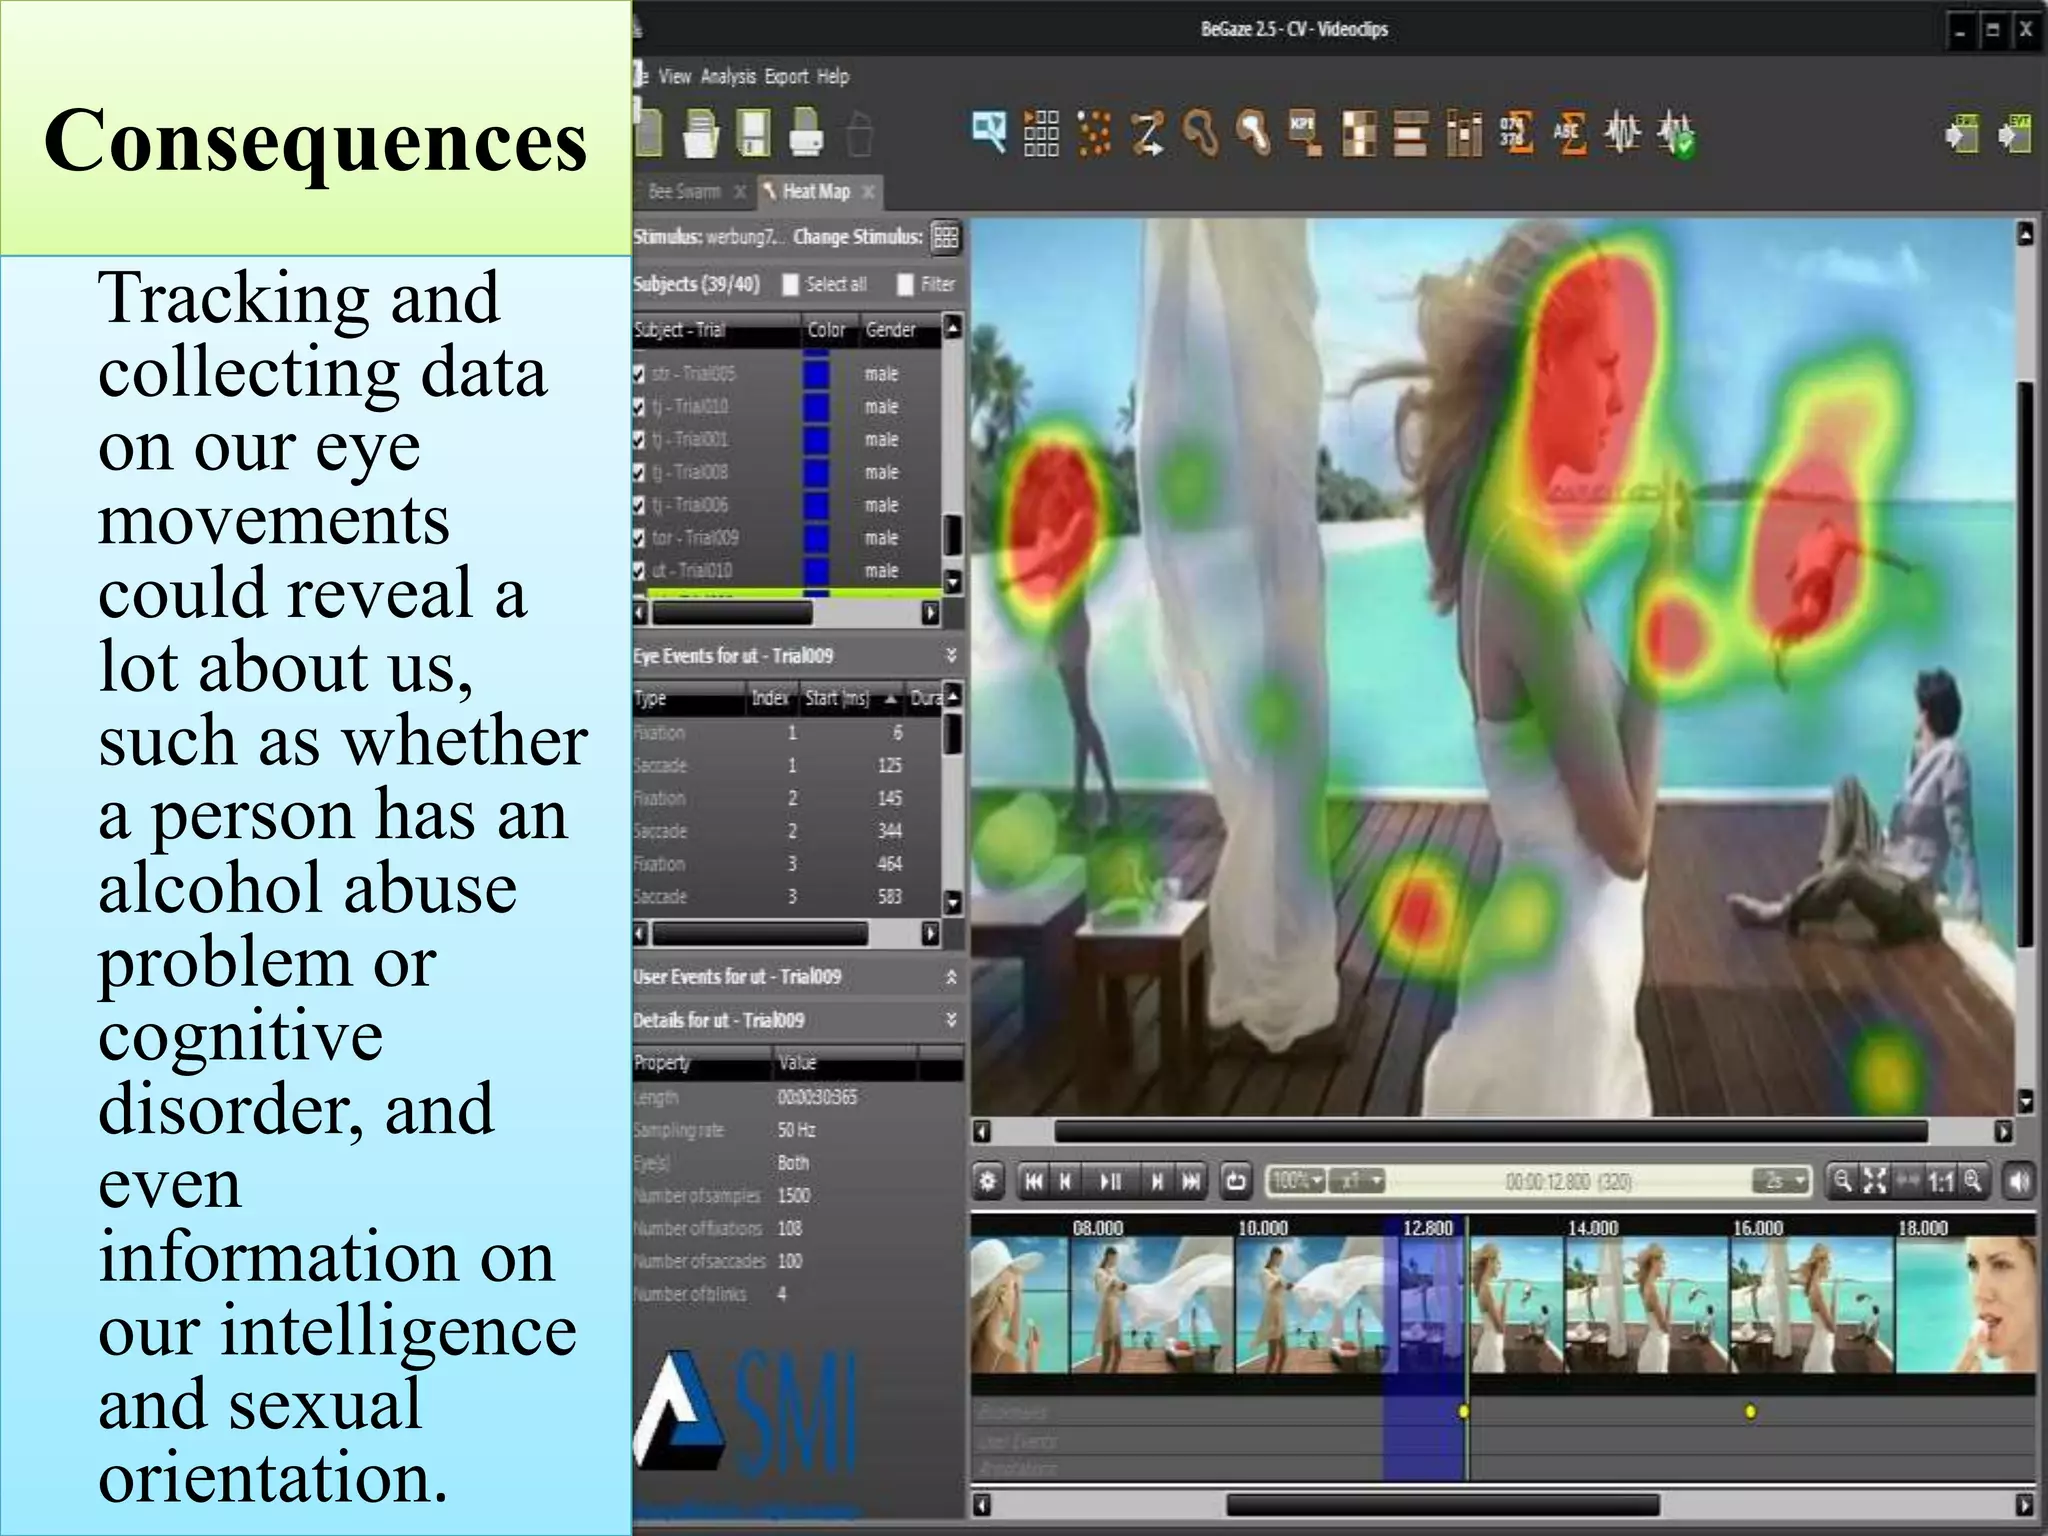Click the subjects list scroll-up arrow
The width and height of the screenshot is (2048, 1536).
click(x=953, y=327)
